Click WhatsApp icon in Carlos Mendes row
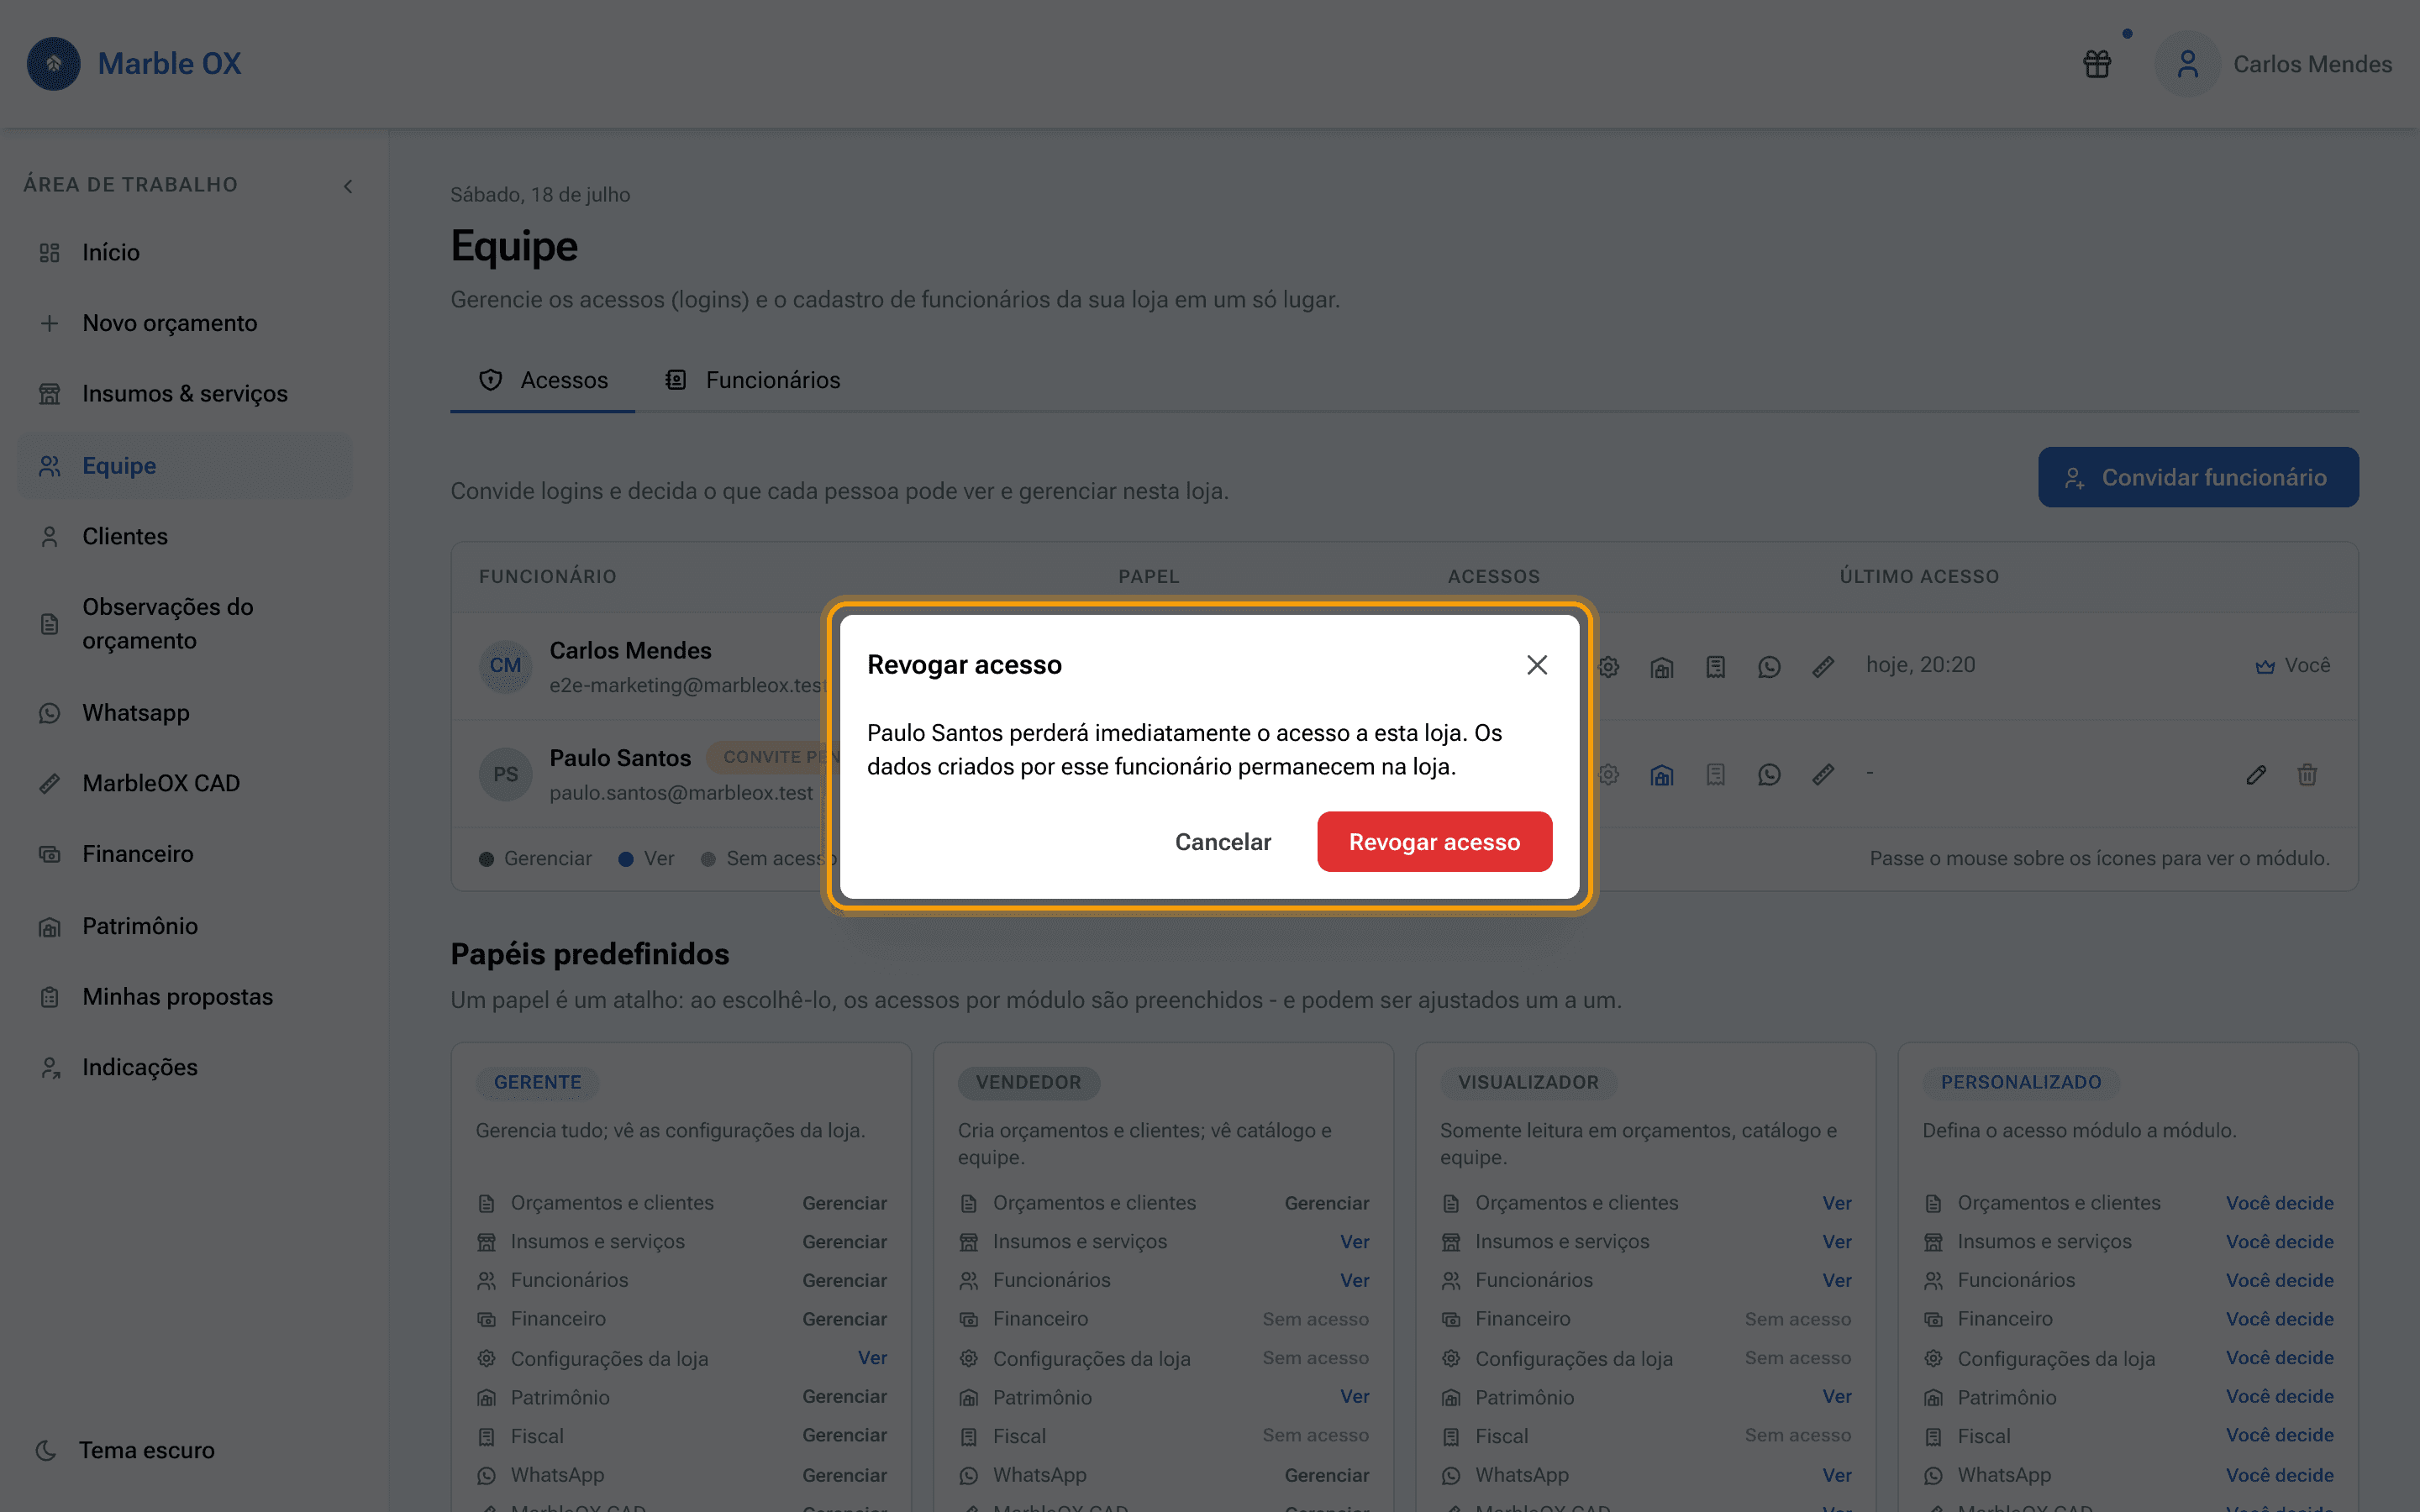The height and width of the screenshot is (1512, 2420). [1769, 667]
